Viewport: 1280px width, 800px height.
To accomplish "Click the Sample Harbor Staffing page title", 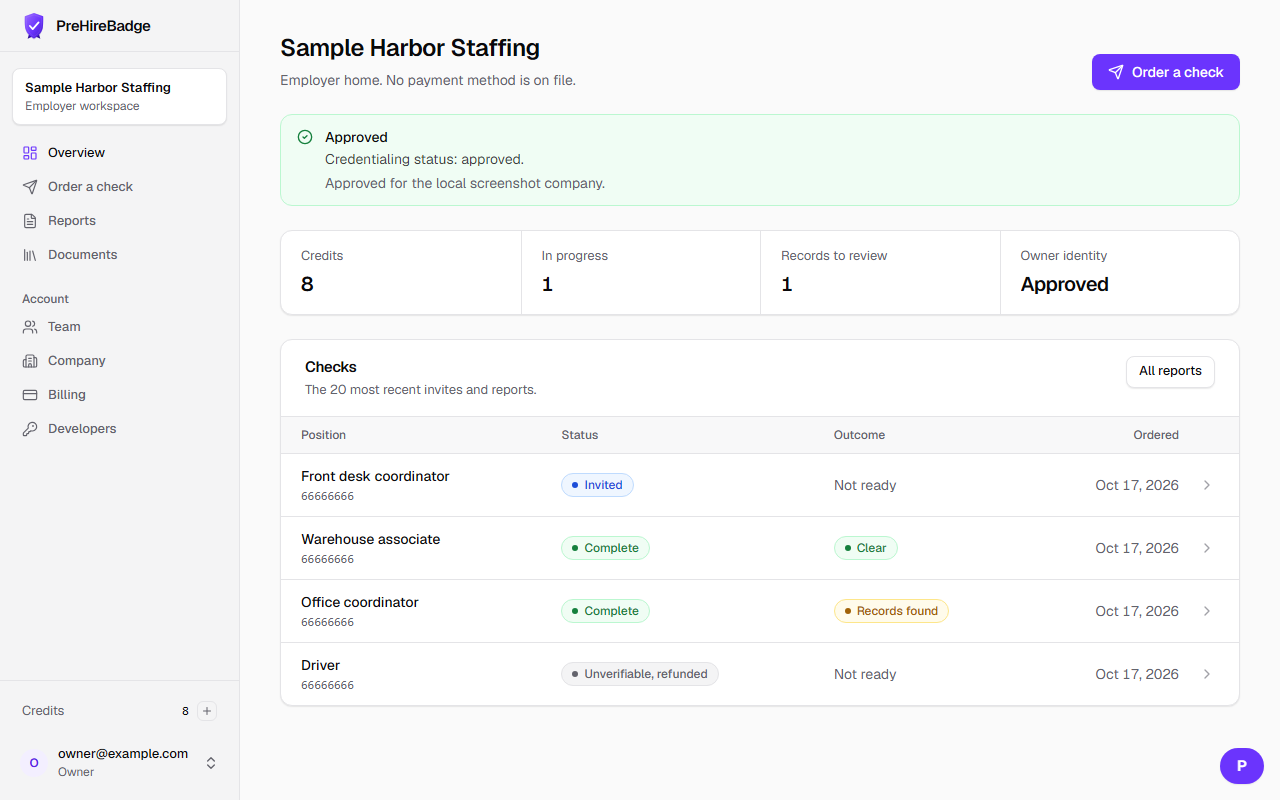I will click(x=410, y=47).
